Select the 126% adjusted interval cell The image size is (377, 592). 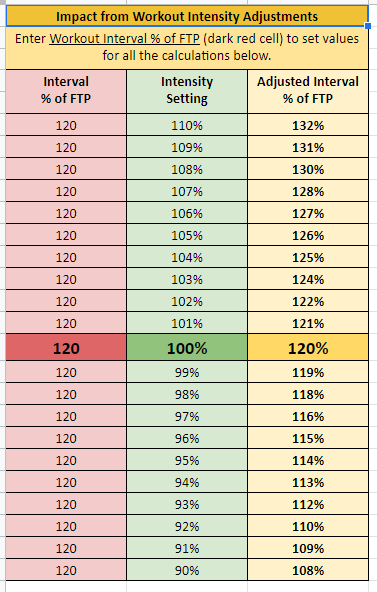[x=308, y=235]
